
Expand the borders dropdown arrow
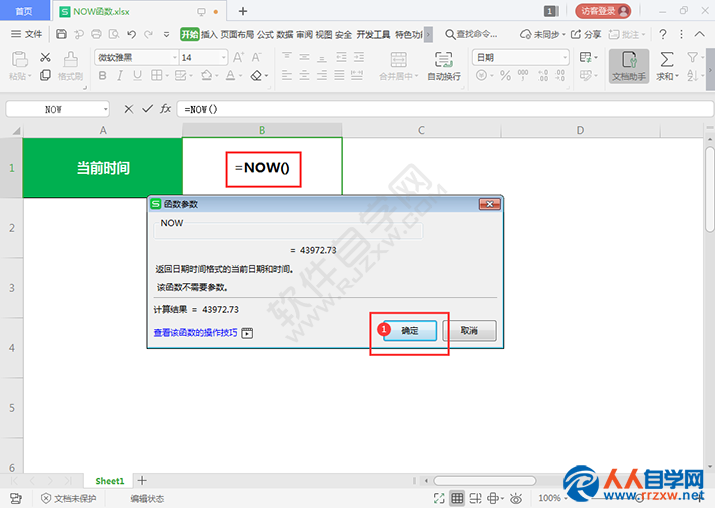[167, 76]
